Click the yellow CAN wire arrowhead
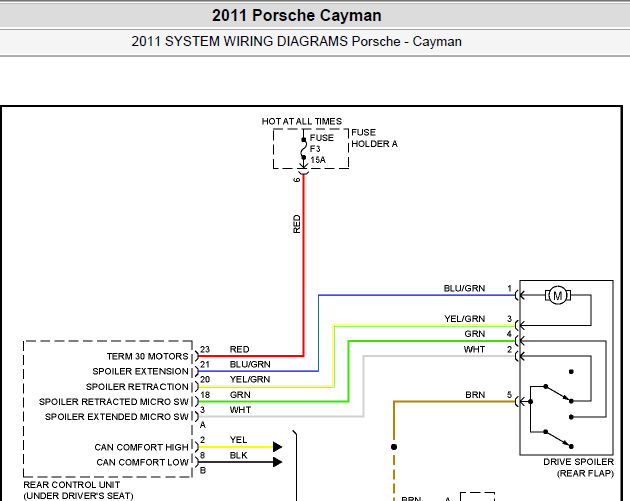 tap(278, 447)
